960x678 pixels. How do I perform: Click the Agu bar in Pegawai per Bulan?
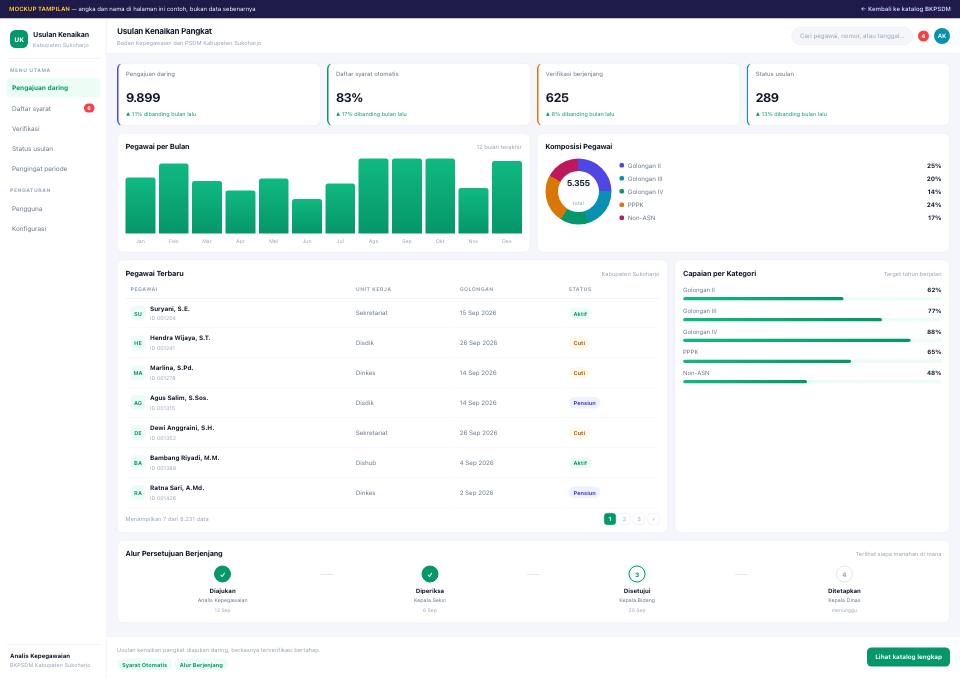[373, 196]
